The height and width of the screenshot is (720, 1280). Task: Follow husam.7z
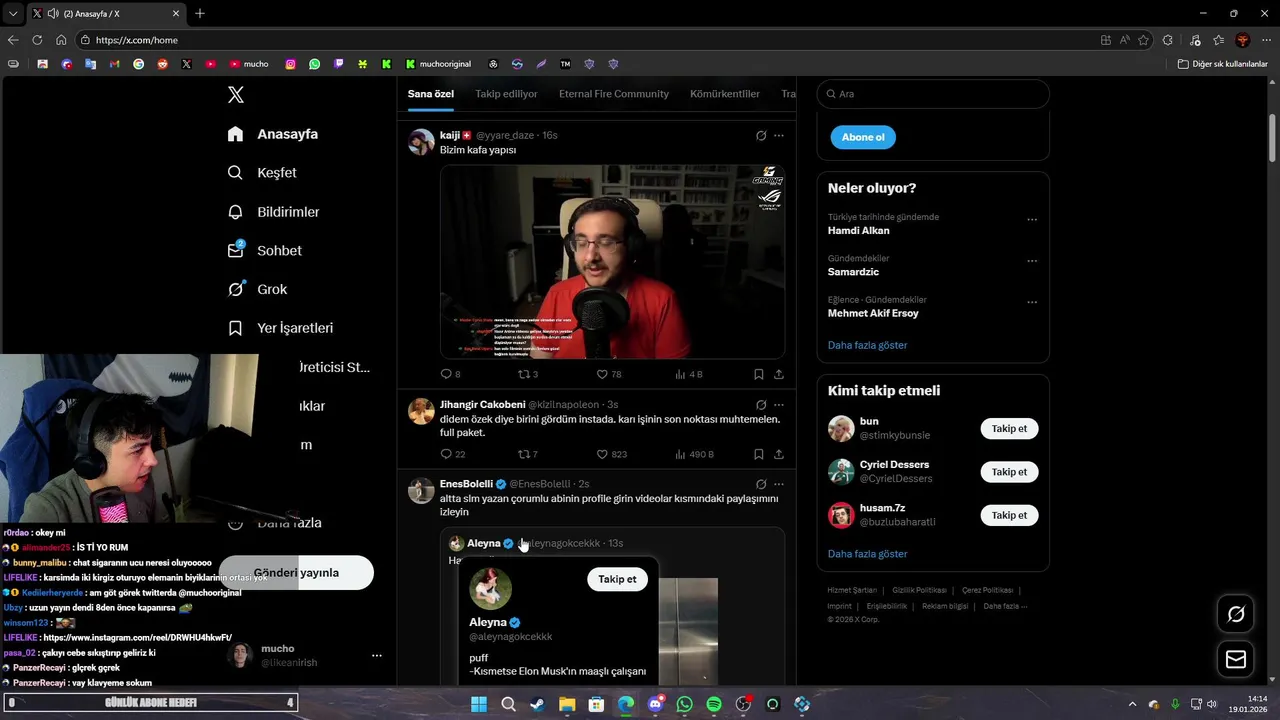tap(1009, 515)
